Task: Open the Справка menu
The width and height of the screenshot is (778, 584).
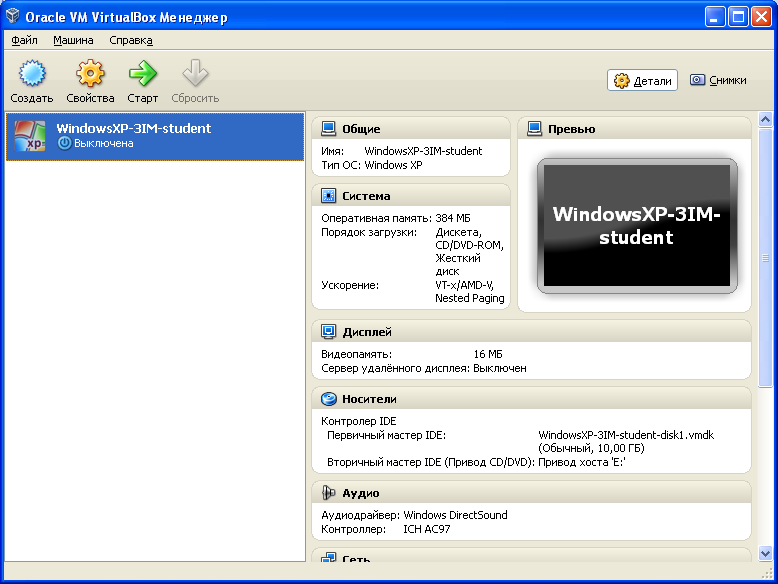Action: 131,40
